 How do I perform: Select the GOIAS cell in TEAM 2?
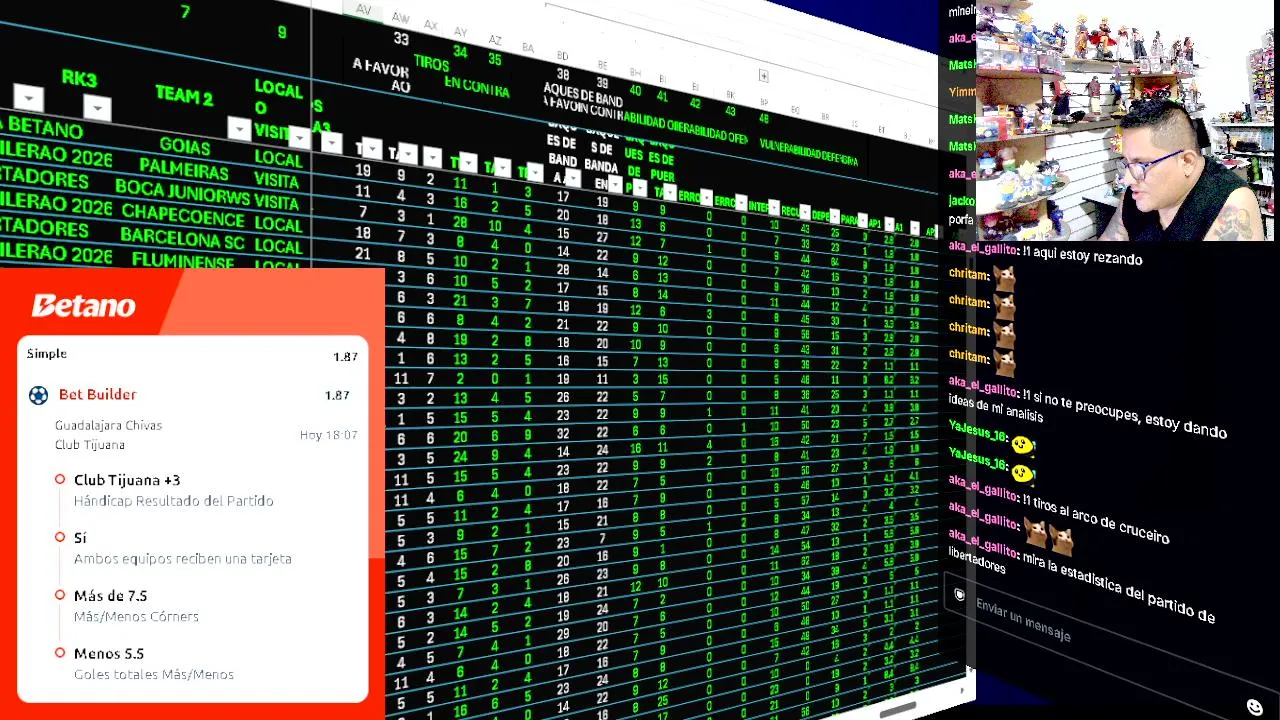tap(185, 145)
